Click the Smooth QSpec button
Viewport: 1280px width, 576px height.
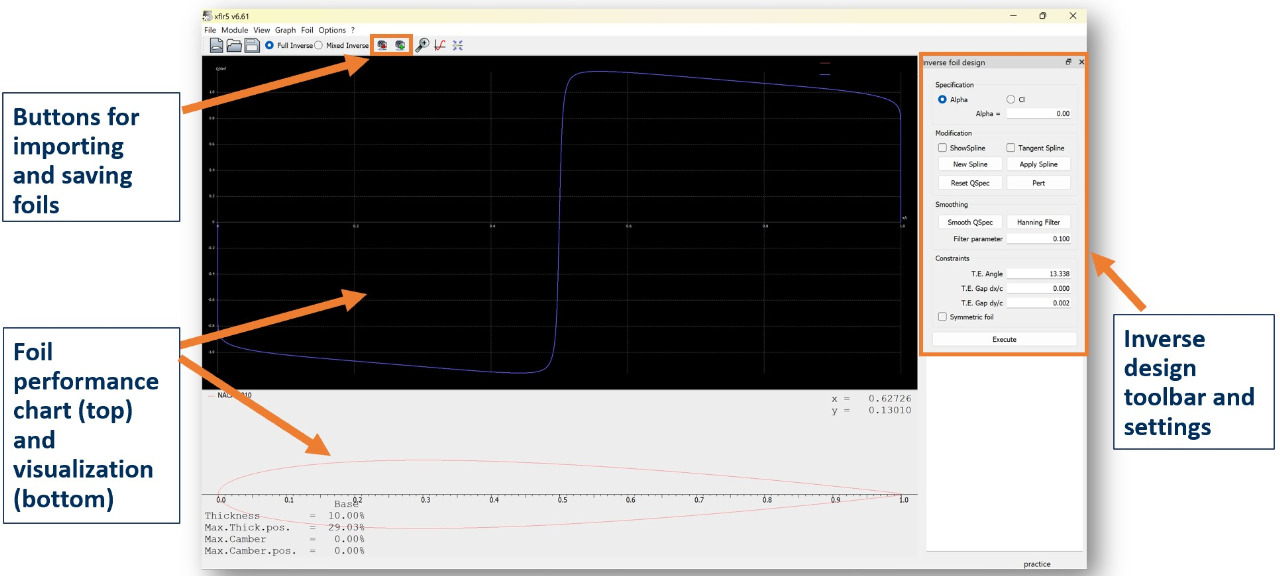pos(970,222)
